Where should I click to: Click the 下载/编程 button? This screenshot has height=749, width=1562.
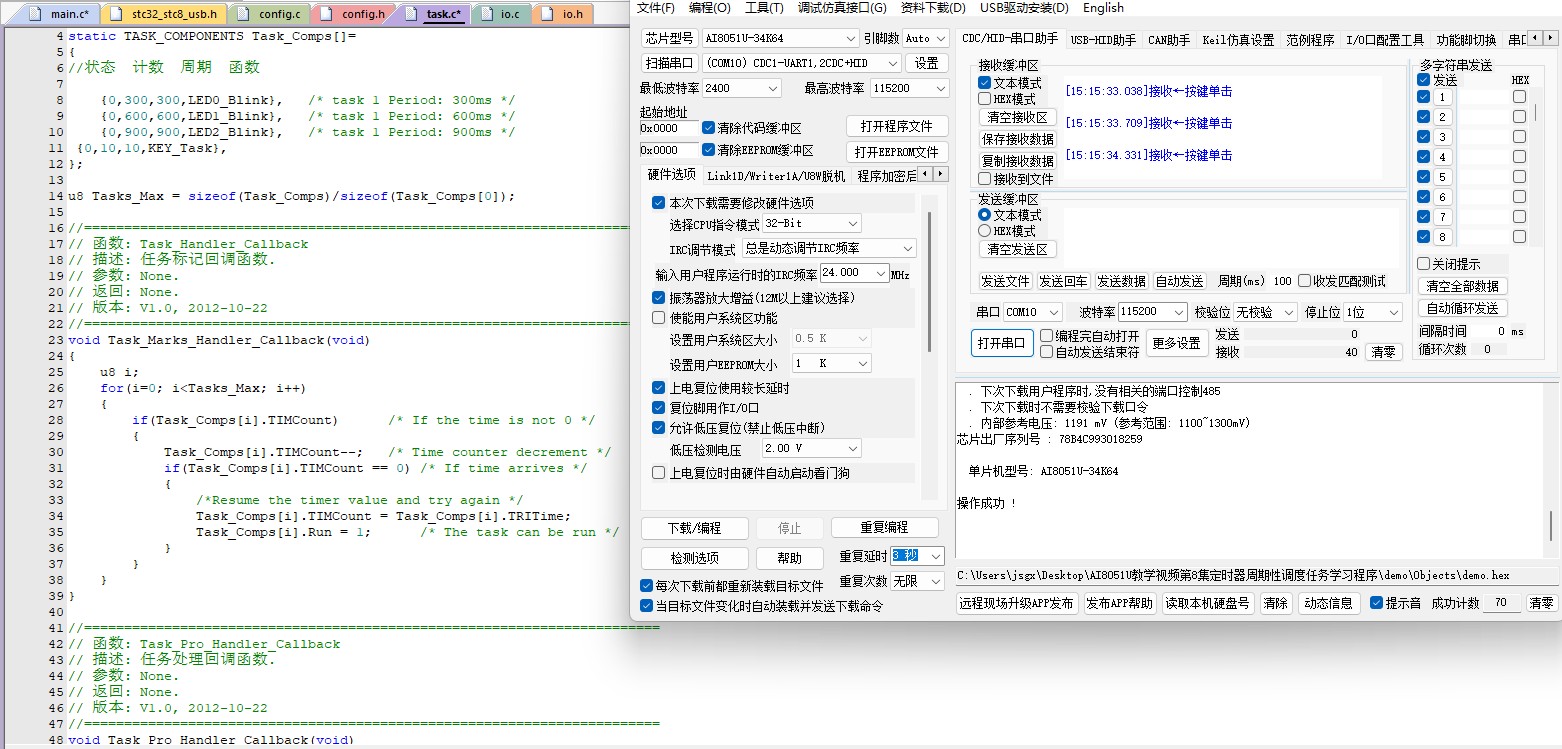point(694,528)
